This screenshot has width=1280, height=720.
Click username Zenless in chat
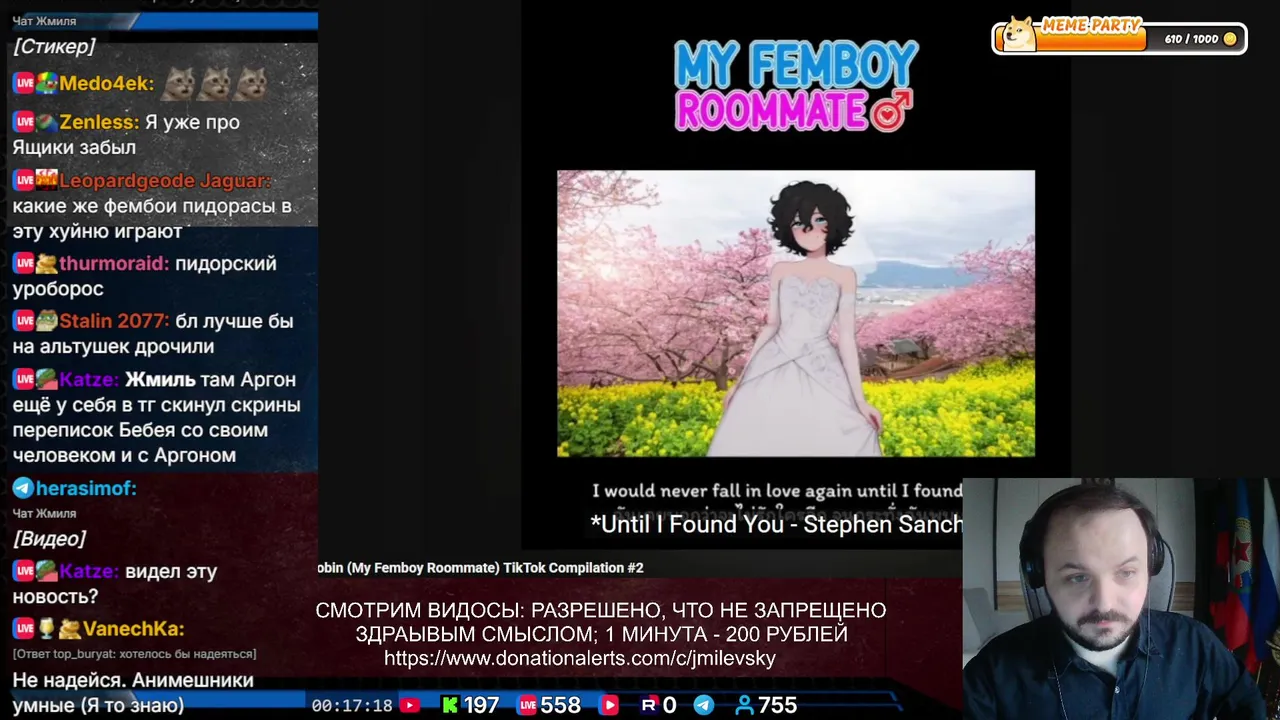point(99,122)
